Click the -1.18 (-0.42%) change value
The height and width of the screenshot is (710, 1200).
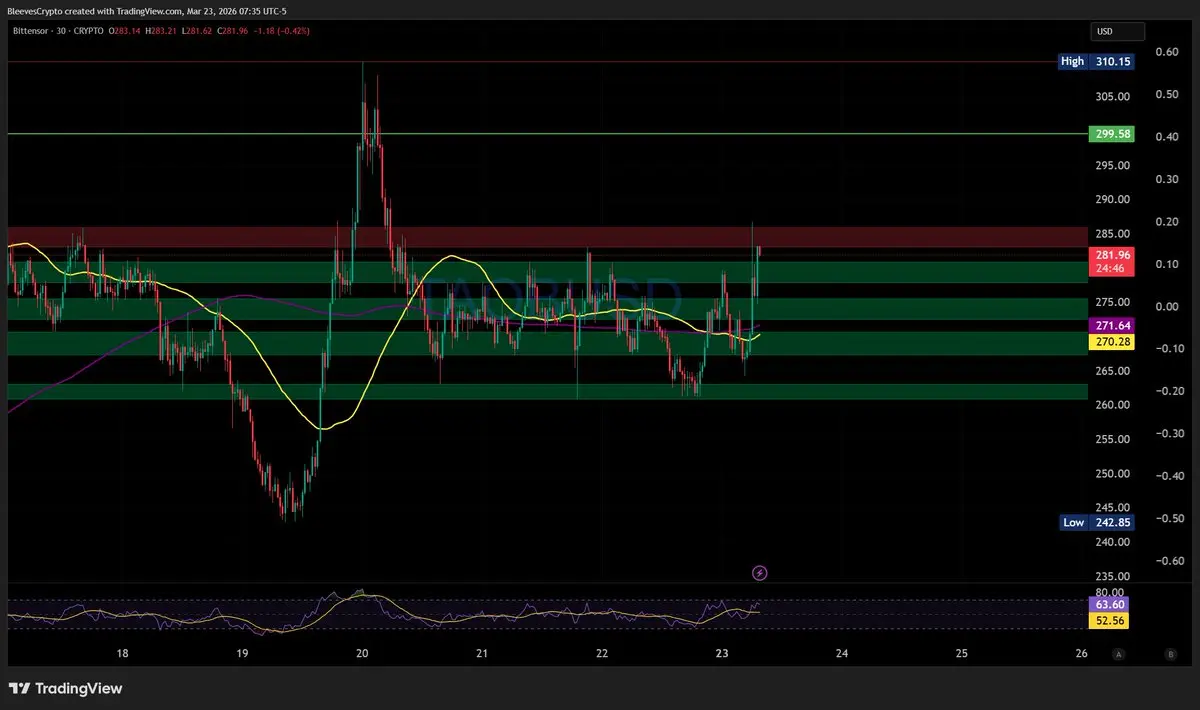(280, 31)
